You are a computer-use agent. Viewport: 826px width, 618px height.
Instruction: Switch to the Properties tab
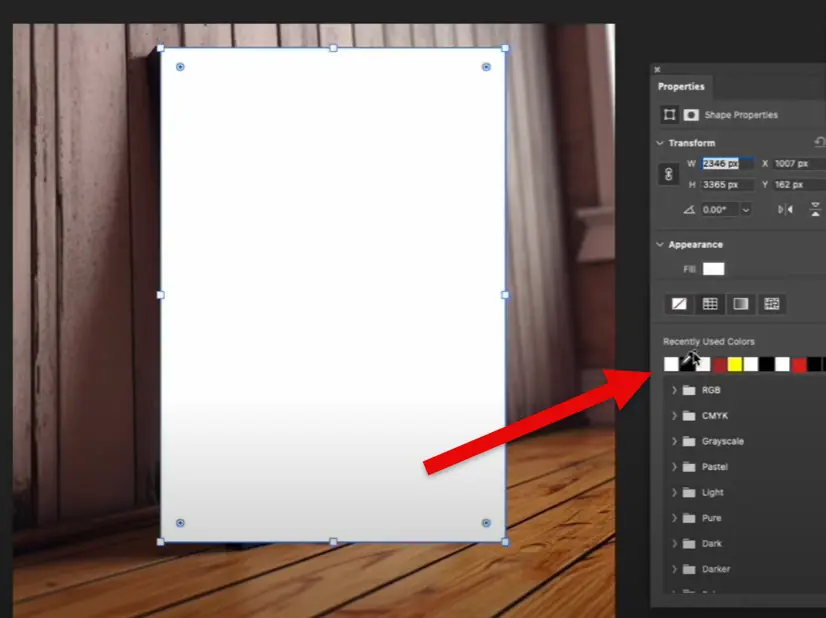(681, 87)
